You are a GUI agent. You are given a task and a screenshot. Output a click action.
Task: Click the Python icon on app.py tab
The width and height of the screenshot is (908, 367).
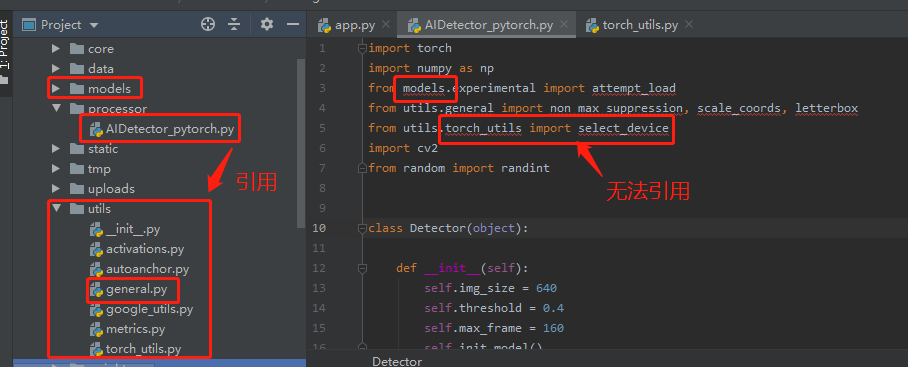coord(325,25)
